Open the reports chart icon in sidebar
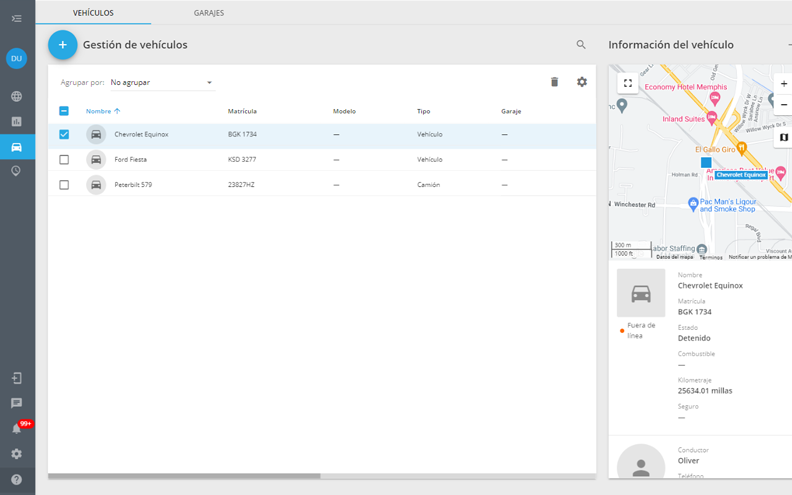 tap(17, 122)
